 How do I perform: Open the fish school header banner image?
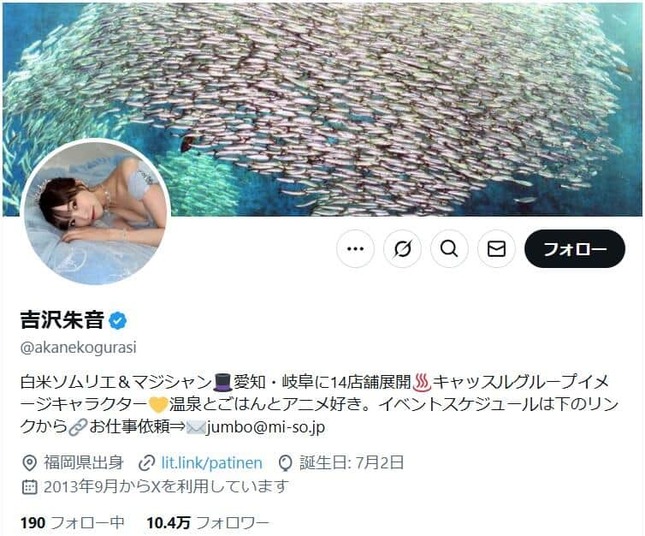pos(322,109)
